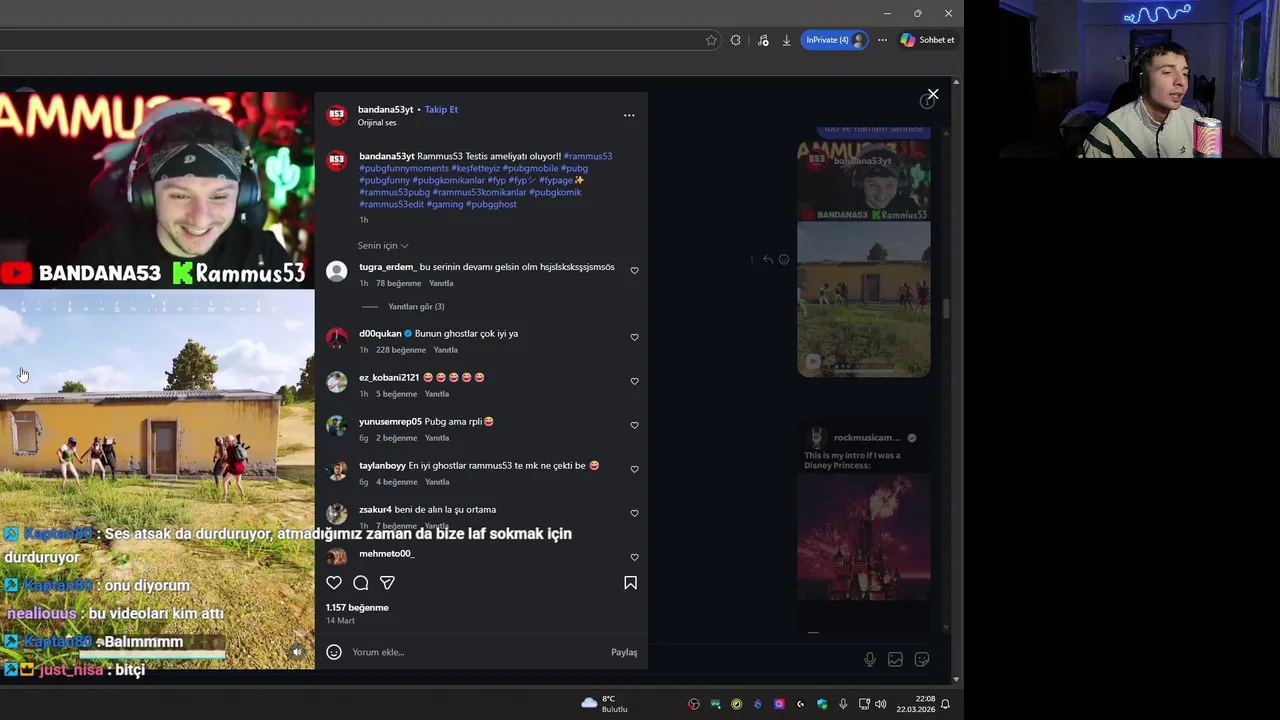This screenshot has width=1280, height=720.
Task: Like d00qukan comment heart
Action: [634, 337]
